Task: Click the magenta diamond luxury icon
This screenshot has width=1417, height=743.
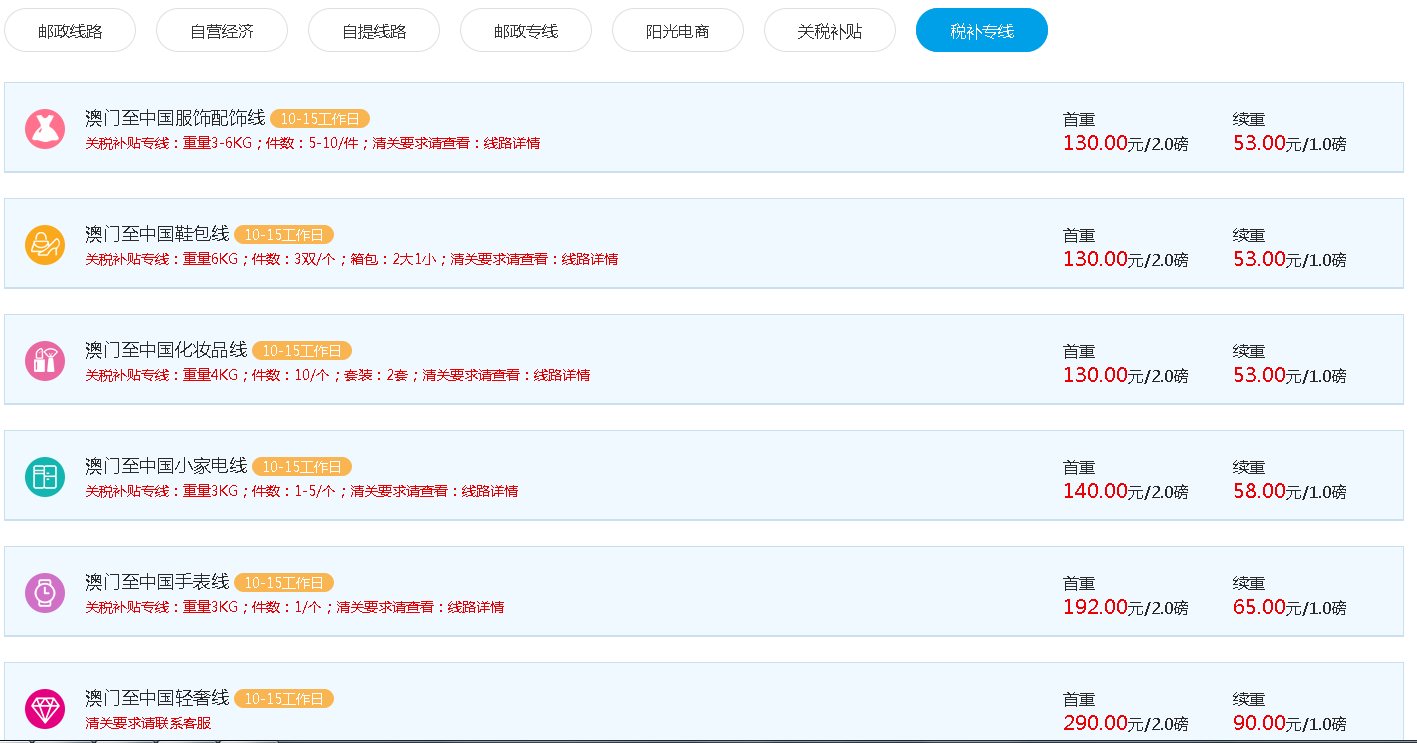Action: pyautogui.click(x=45, y=709)
